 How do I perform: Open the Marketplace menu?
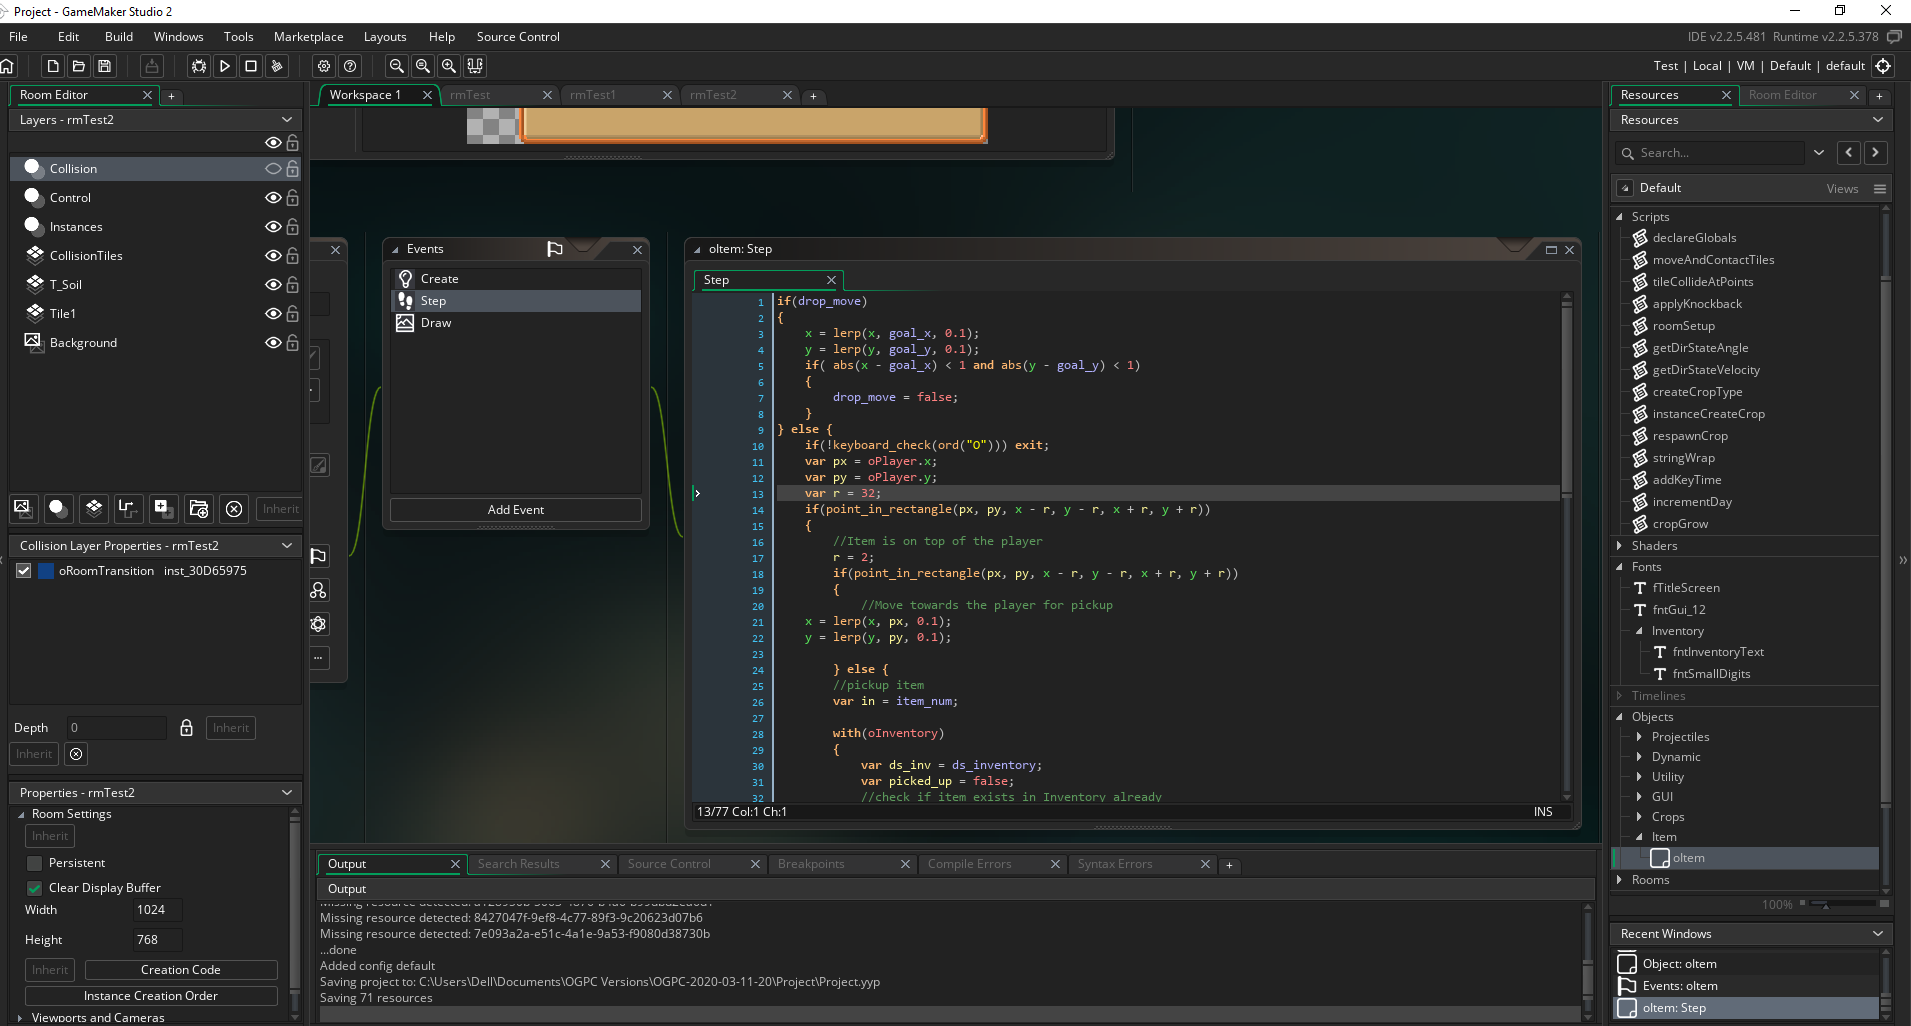click(x=308, y=36)
